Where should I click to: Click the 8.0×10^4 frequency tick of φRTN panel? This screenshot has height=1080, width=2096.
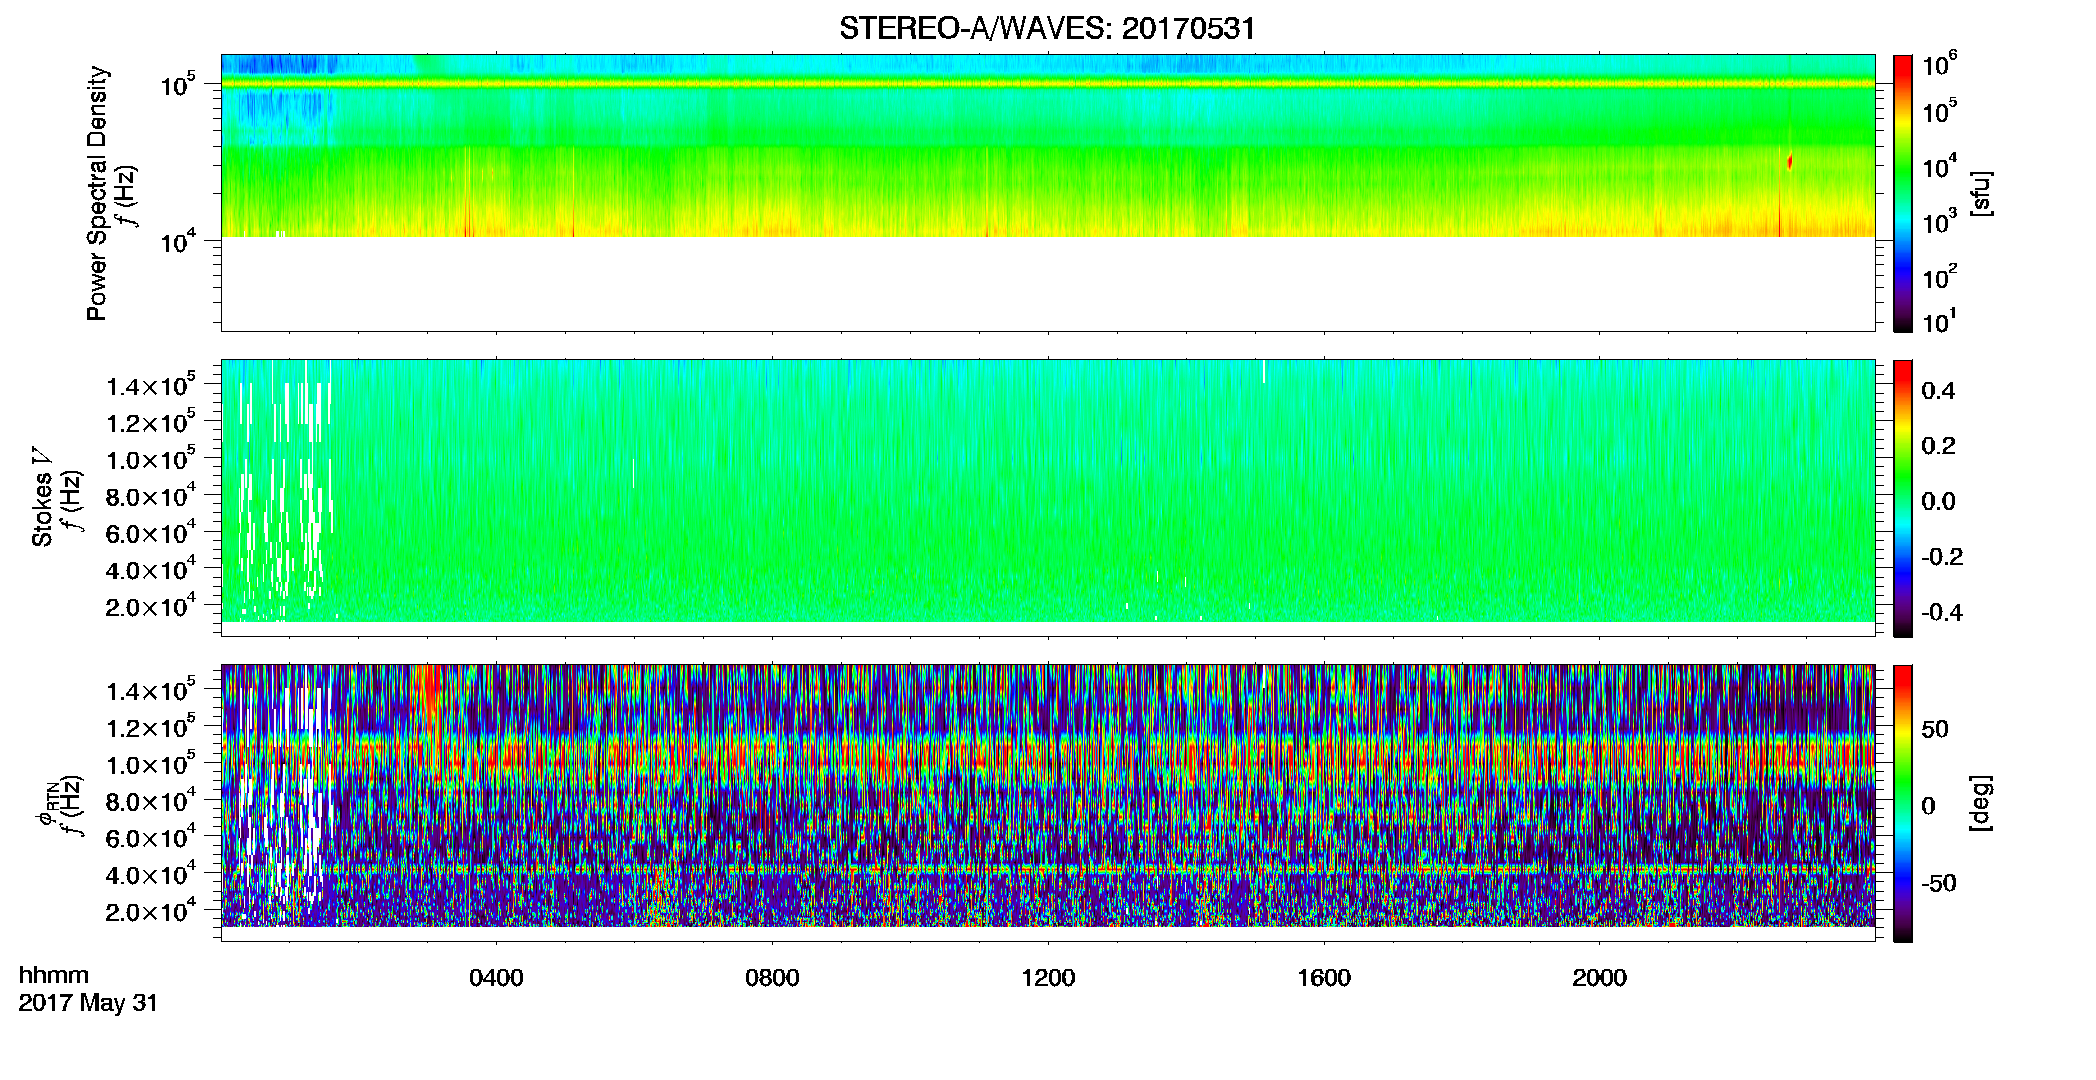click(x=151, y=800)
